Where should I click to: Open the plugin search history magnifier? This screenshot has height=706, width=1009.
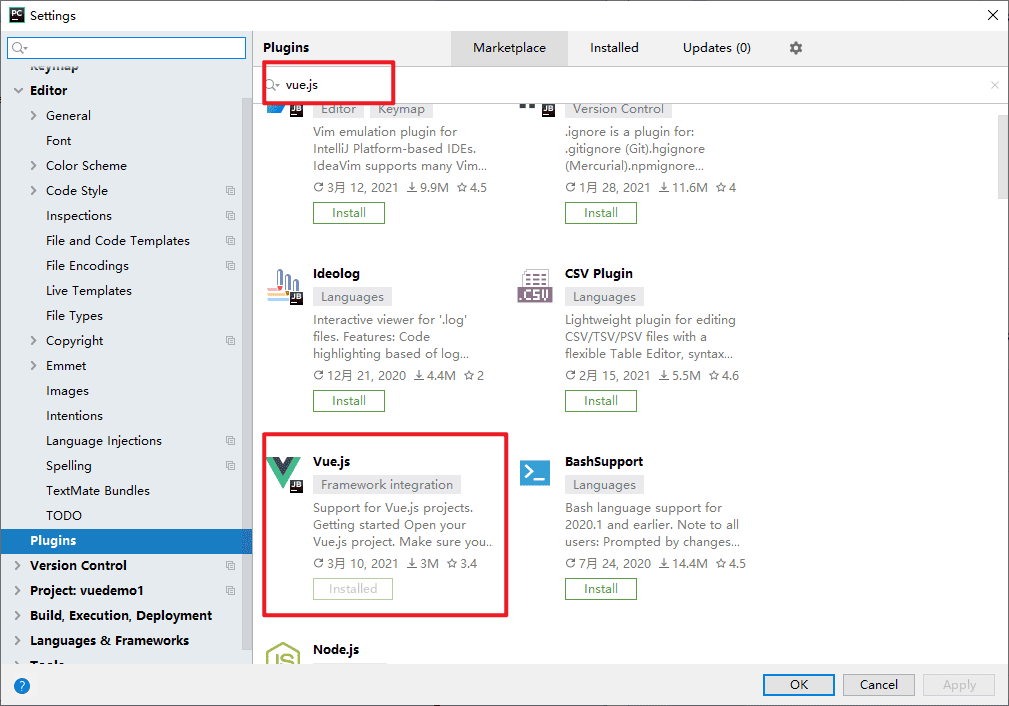[x=273, y=85]
